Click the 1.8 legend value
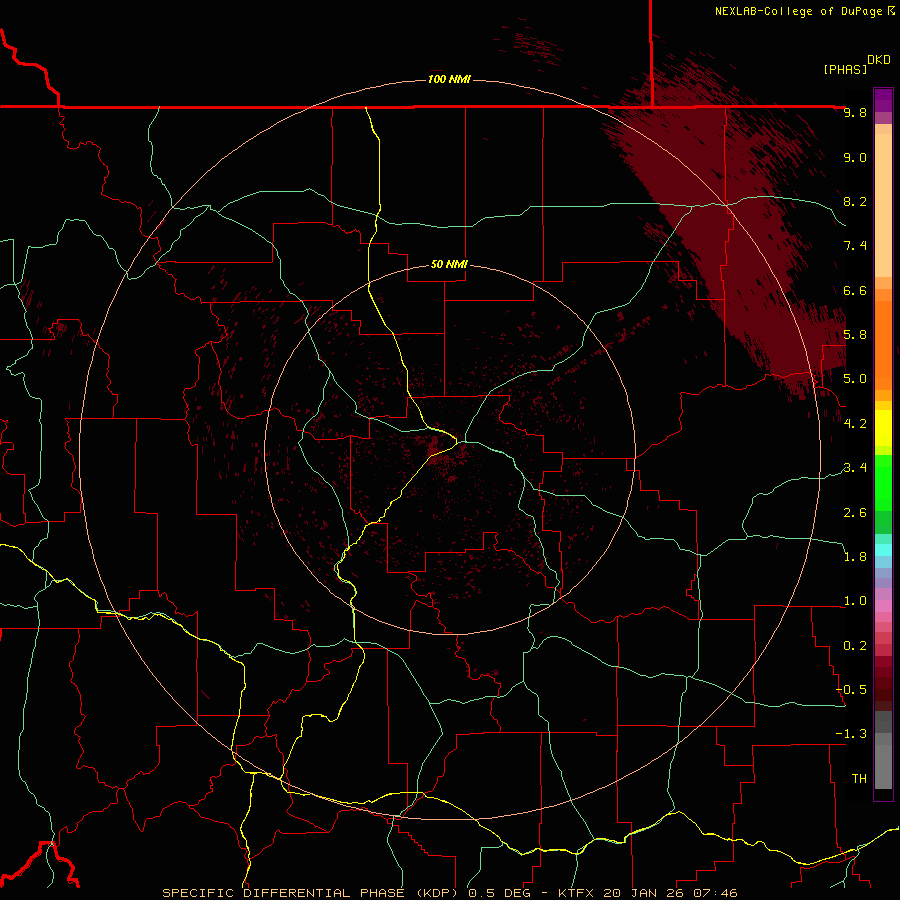 [x=855, y=557]
